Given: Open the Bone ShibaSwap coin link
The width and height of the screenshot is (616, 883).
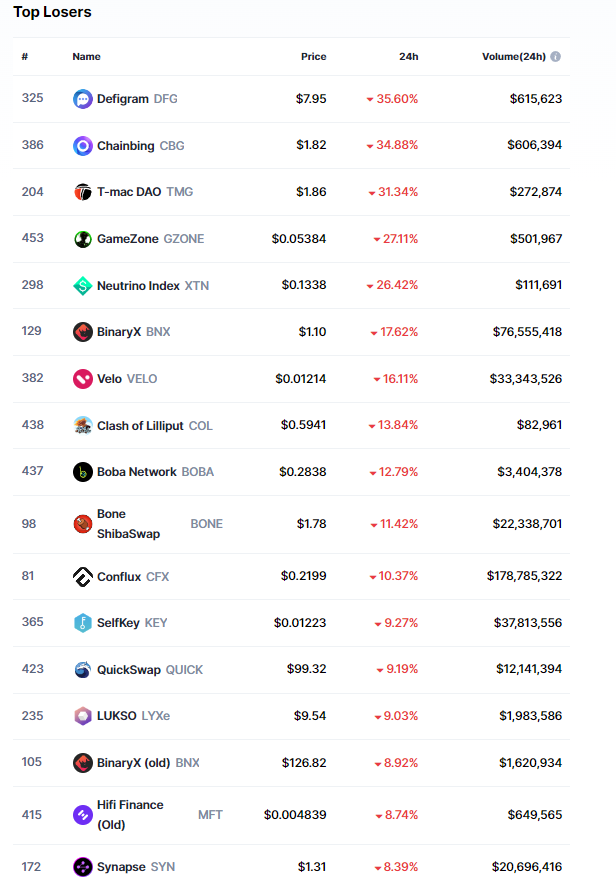Looking at the screenshot, I should coord(128,524).
